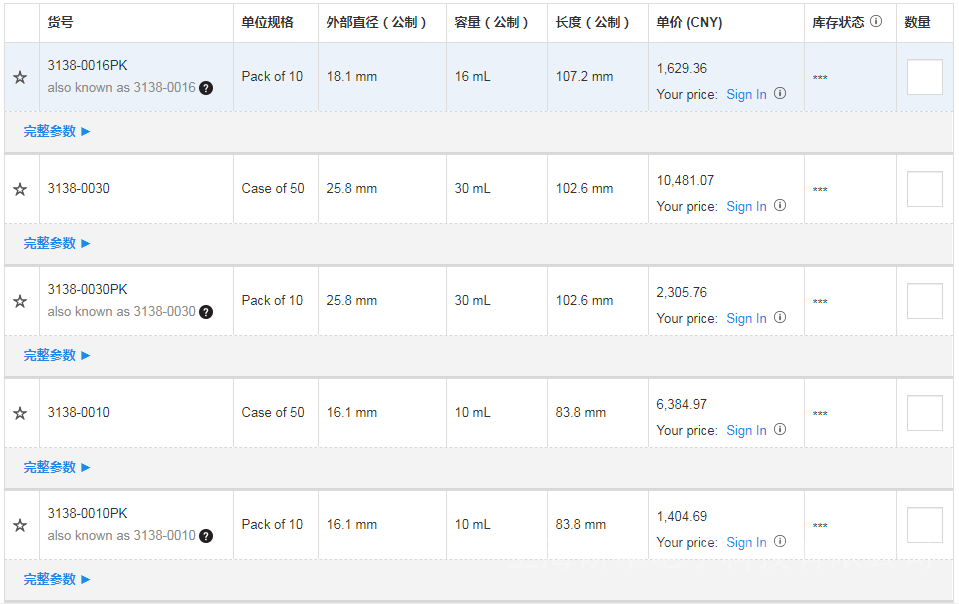Sign In for price of 3138-0030PK
Viewport: 959px width, 604px height.
click(x=746, y=319)
